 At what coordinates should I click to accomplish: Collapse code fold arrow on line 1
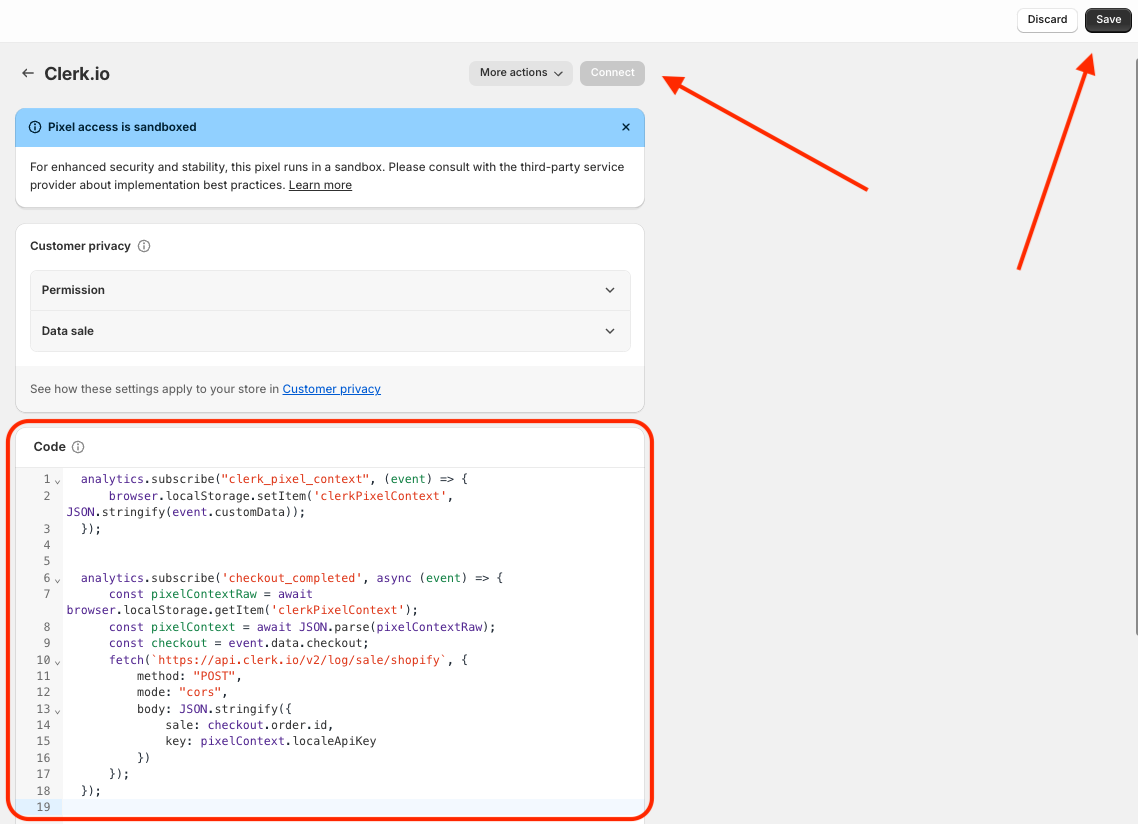pos(58,481)
